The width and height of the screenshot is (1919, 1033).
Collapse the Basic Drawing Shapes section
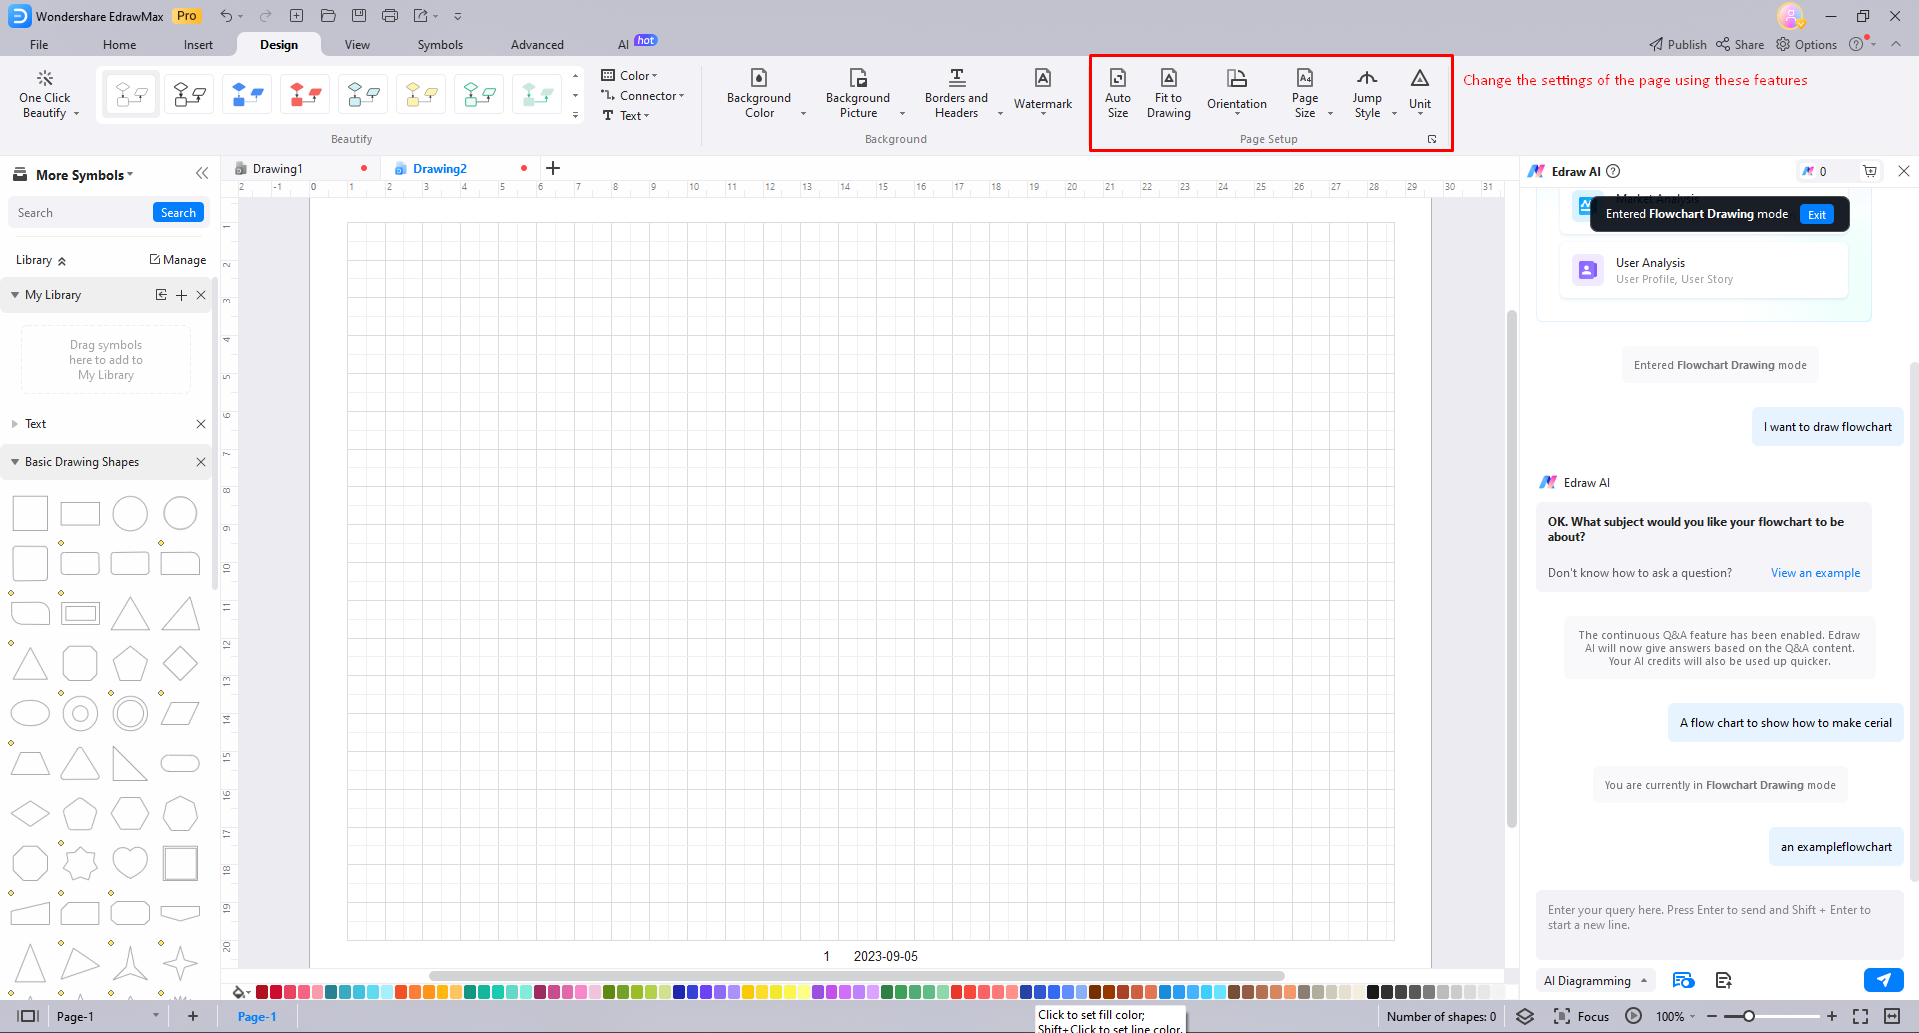point(15,462)
